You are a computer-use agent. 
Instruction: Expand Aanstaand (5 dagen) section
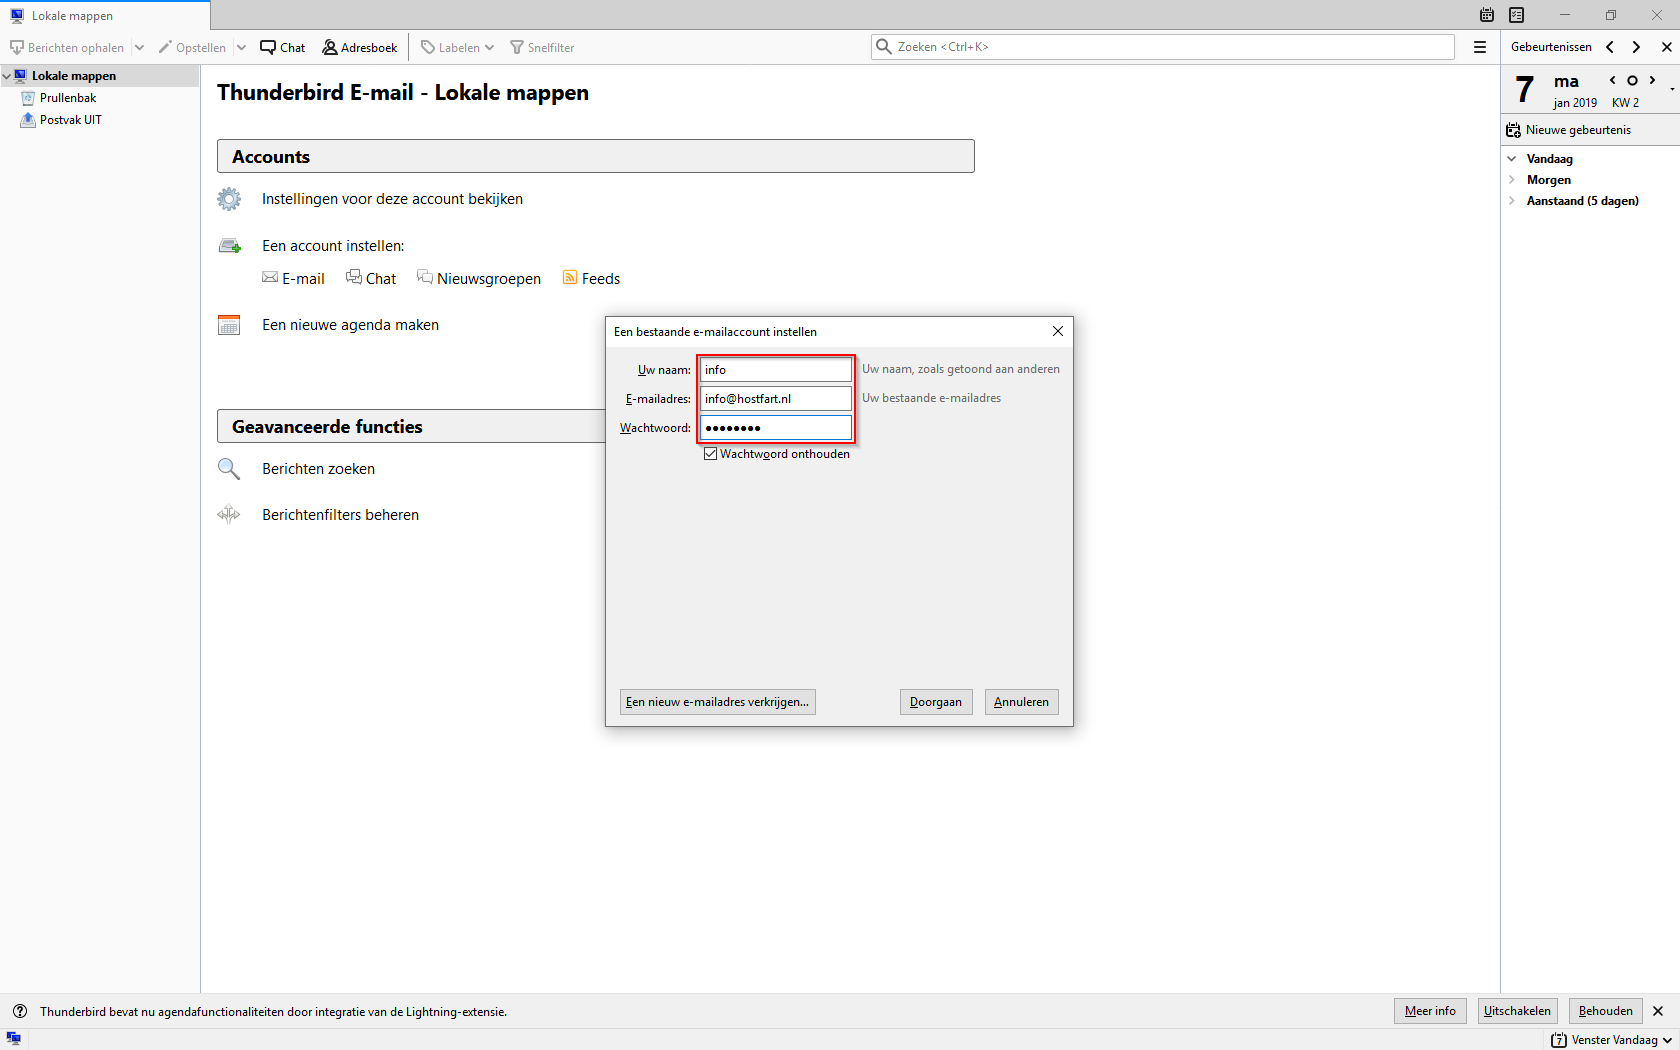coord(1512,201)
